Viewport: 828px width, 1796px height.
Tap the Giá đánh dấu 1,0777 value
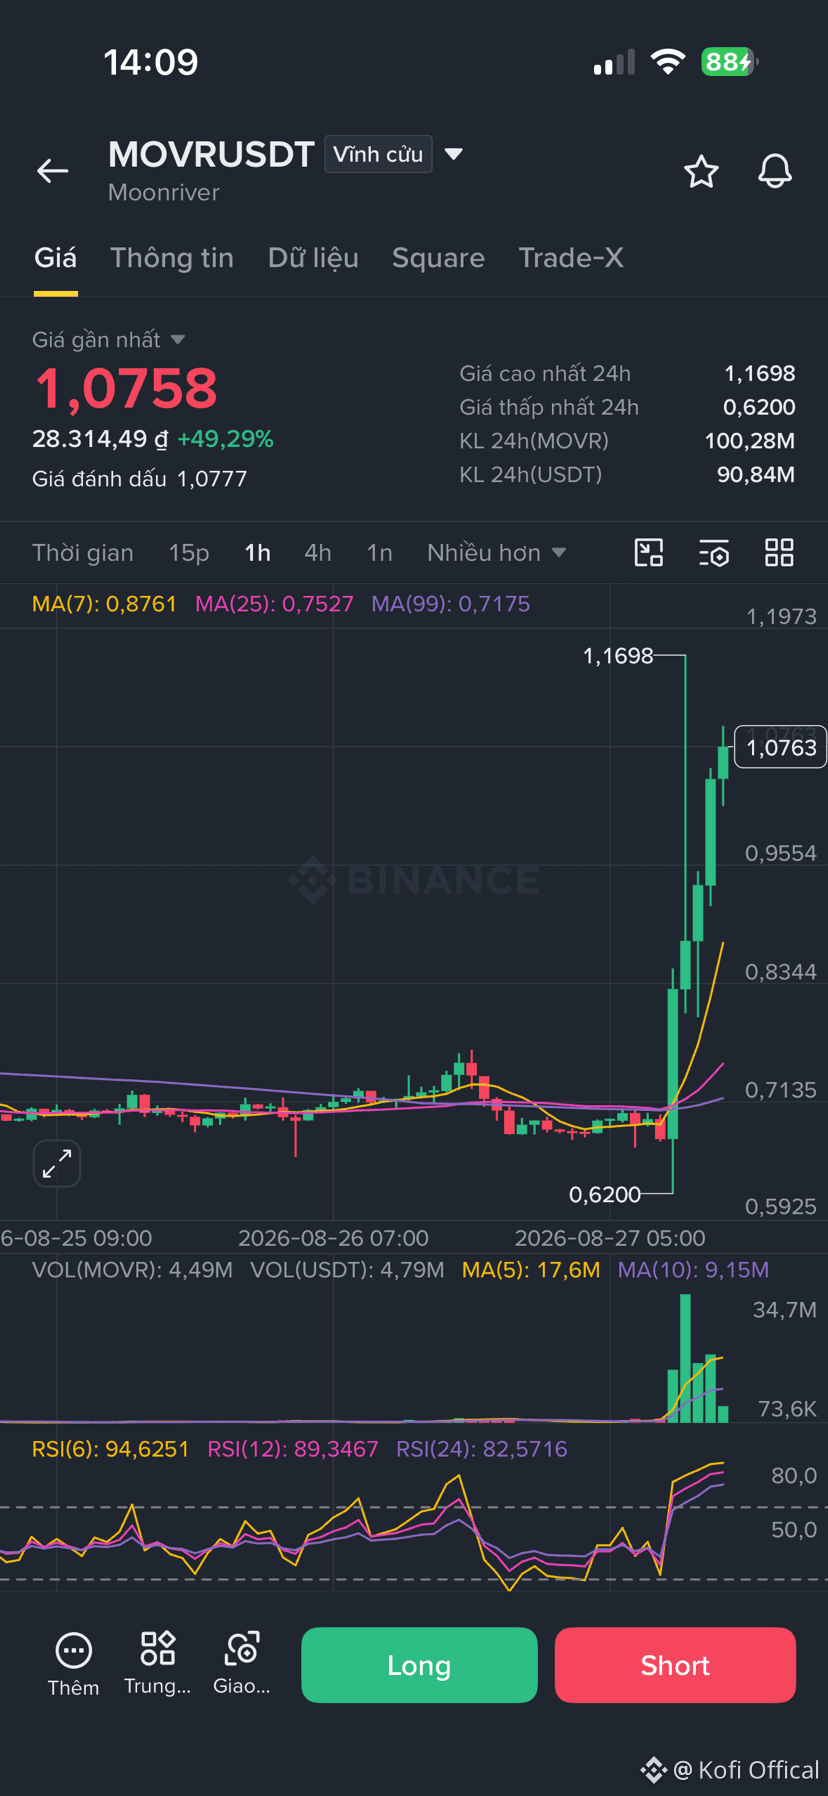(x=212, y=479)
